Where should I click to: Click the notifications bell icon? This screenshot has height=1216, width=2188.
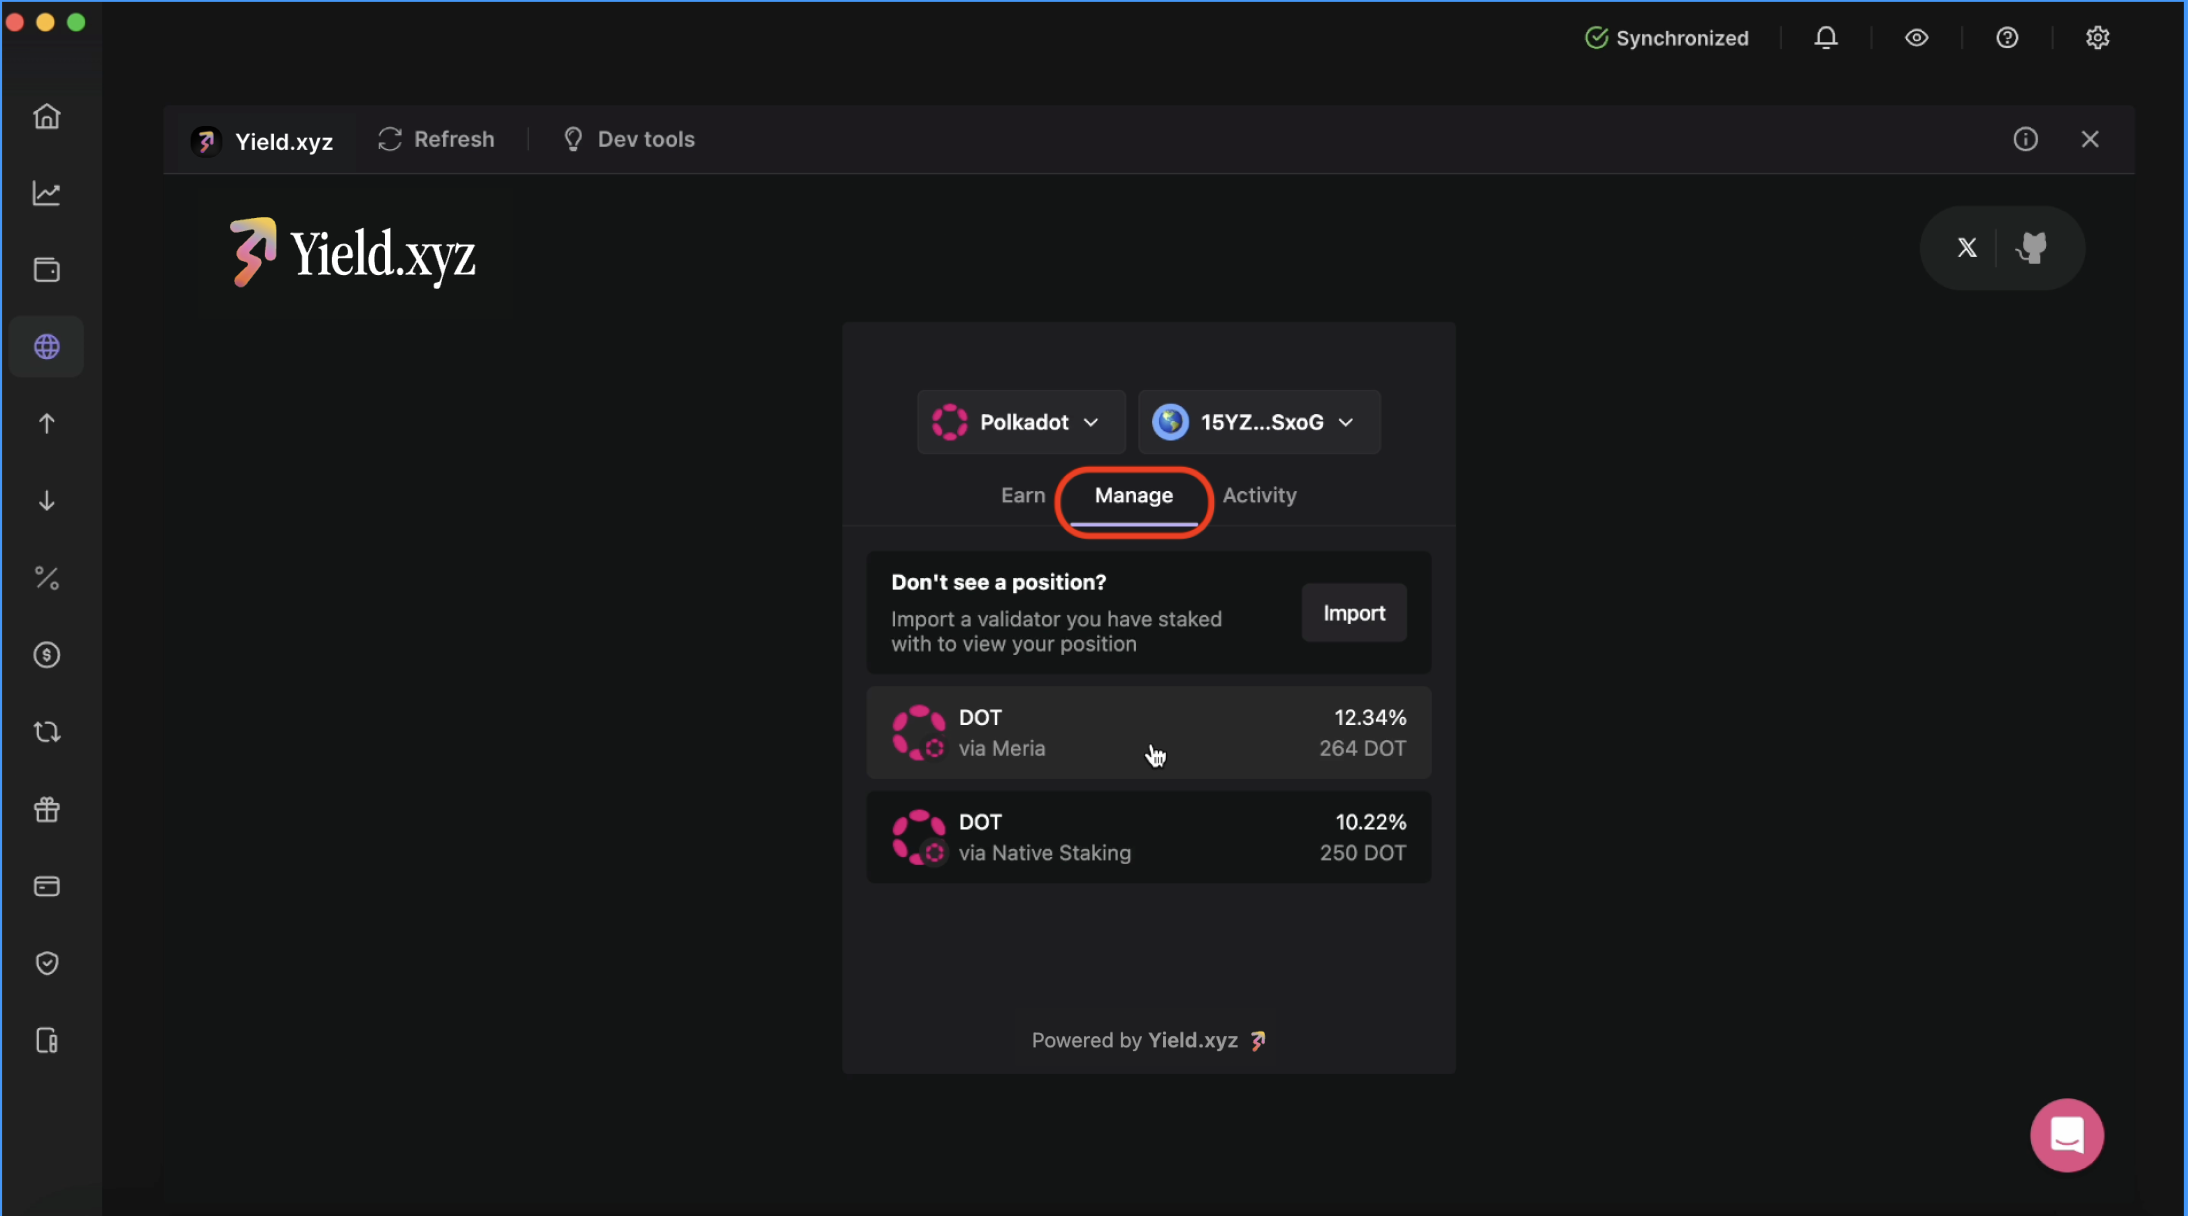pyautogui.click(x=1826, y=38)
